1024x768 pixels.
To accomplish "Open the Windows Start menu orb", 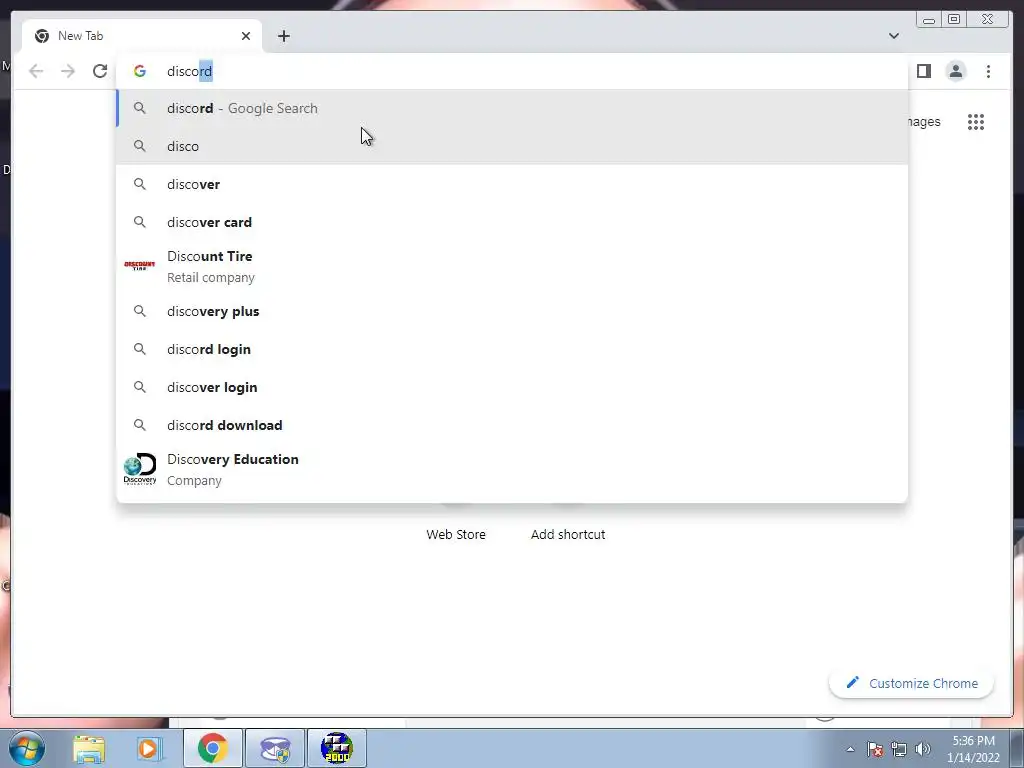I will coord(27,748).
